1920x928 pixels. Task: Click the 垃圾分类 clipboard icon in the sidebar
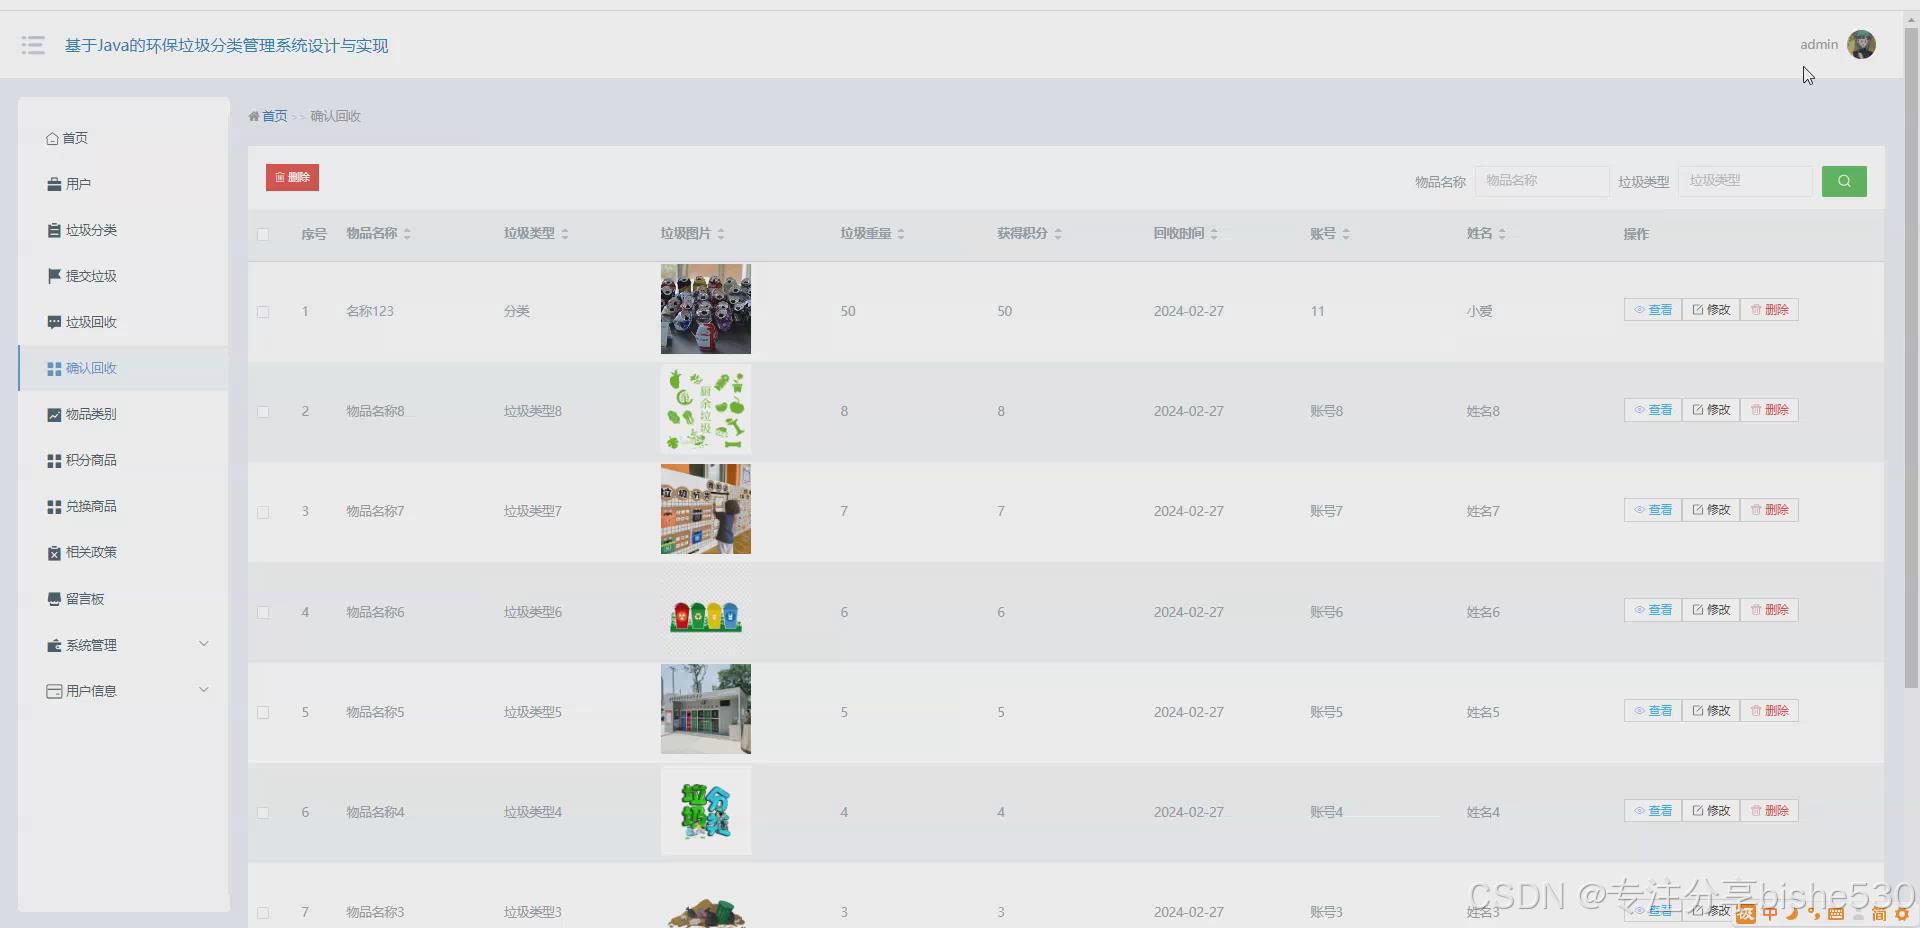54,230
